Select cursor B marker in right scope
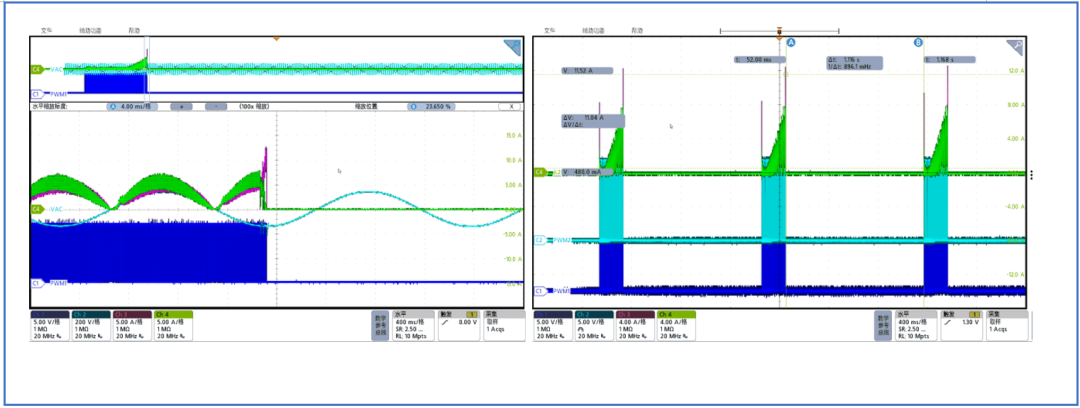 pos(918,43)
